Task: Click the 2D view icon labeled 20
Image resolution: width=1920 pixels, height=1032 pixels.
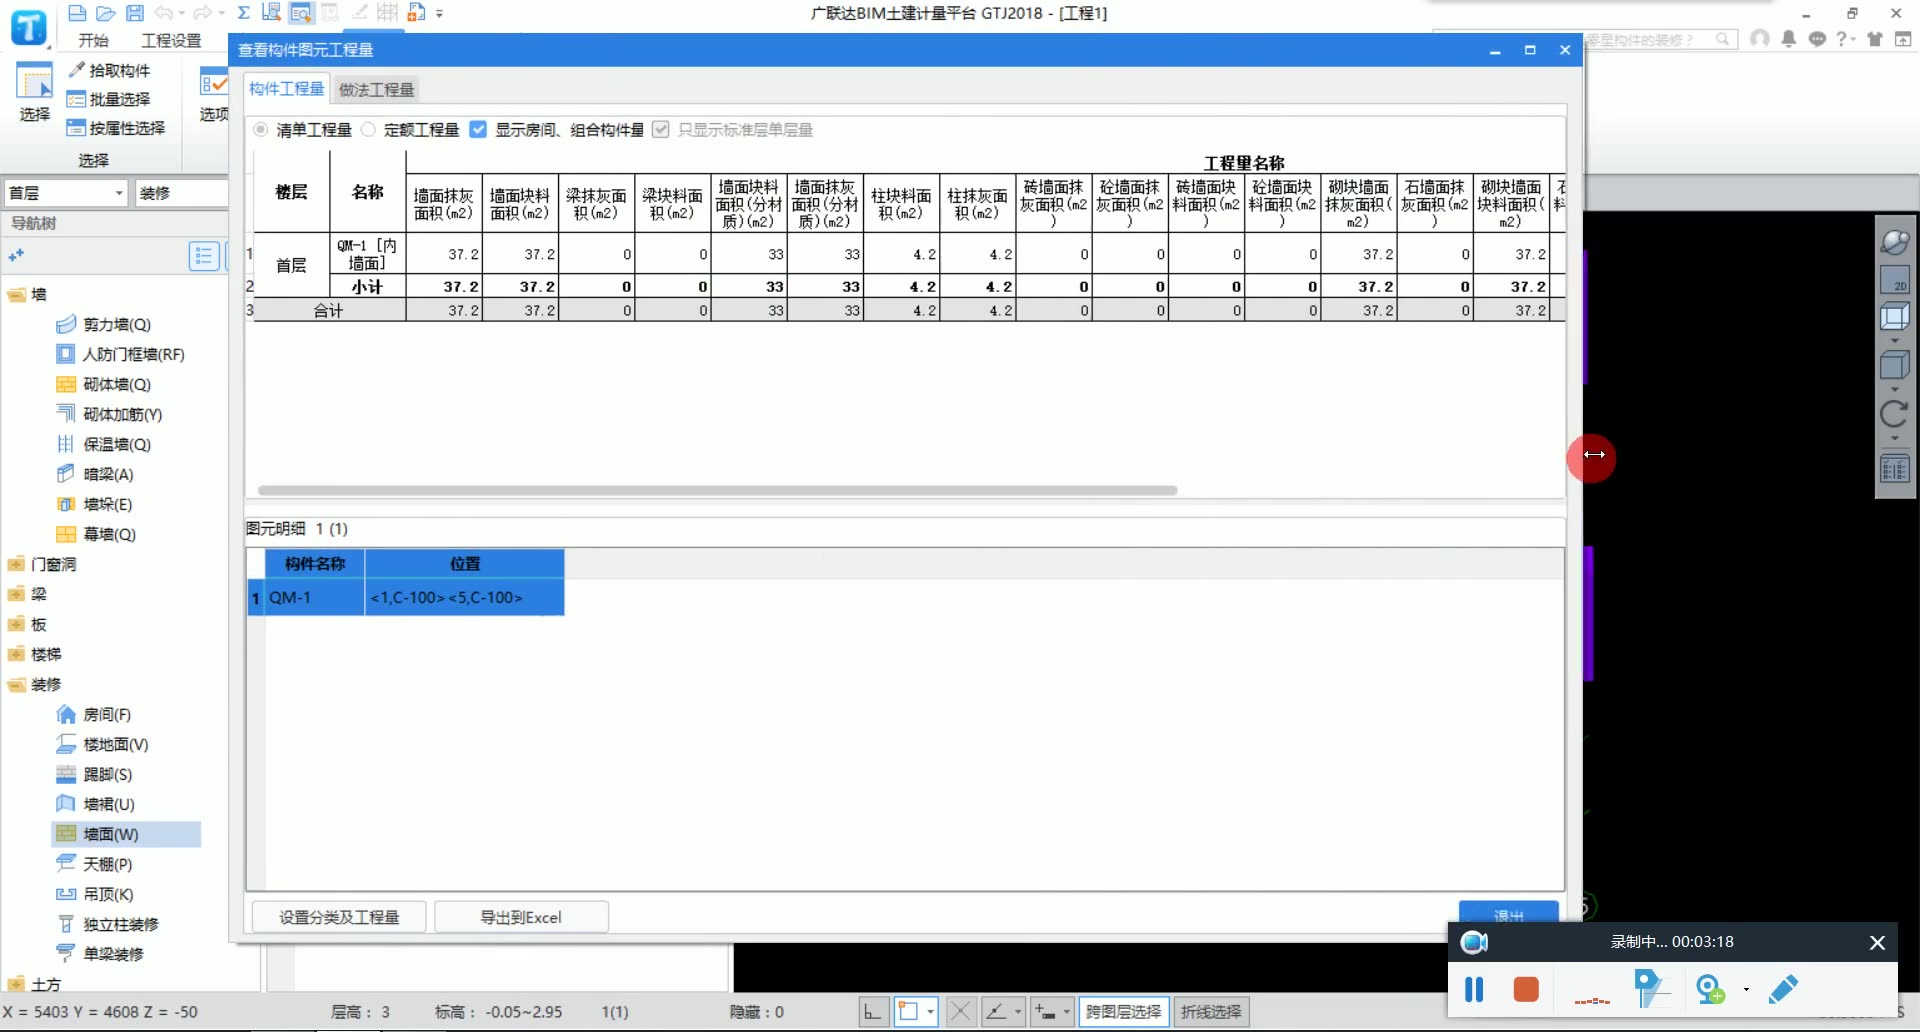Action: coord(1895,279)
